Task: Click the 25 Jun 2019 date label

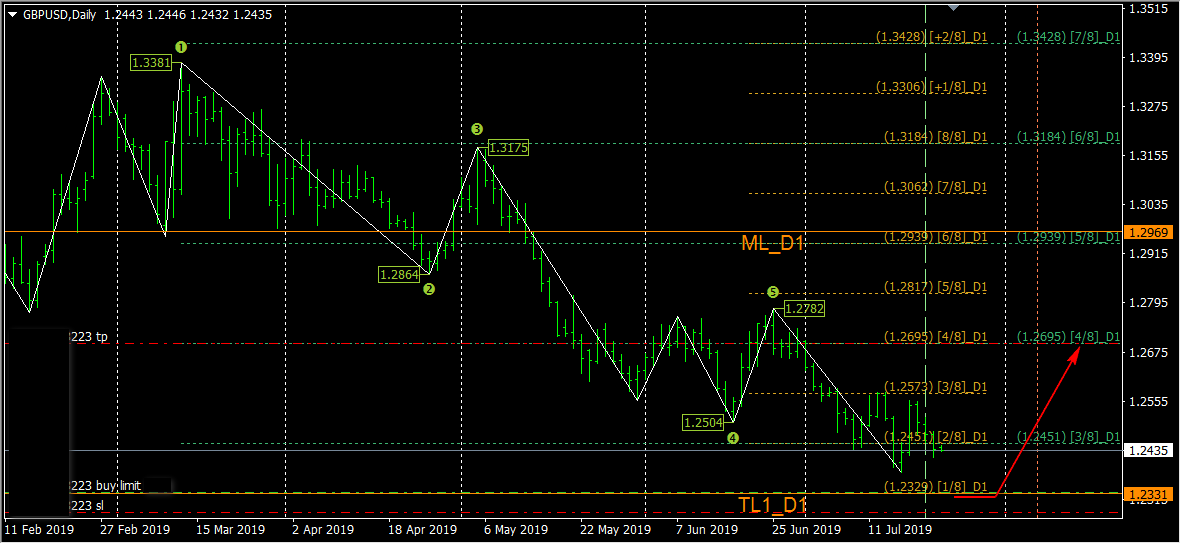Action: pyautogui.click(x=806, y=530)
